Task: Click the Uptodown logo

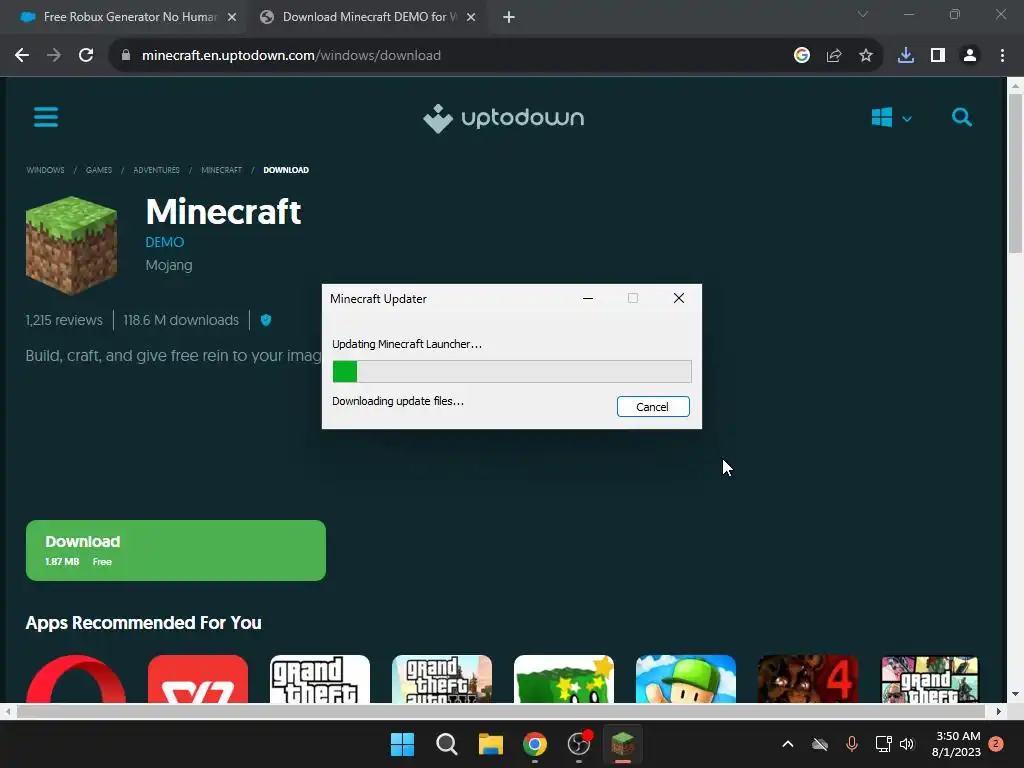Action: point(504,118)
